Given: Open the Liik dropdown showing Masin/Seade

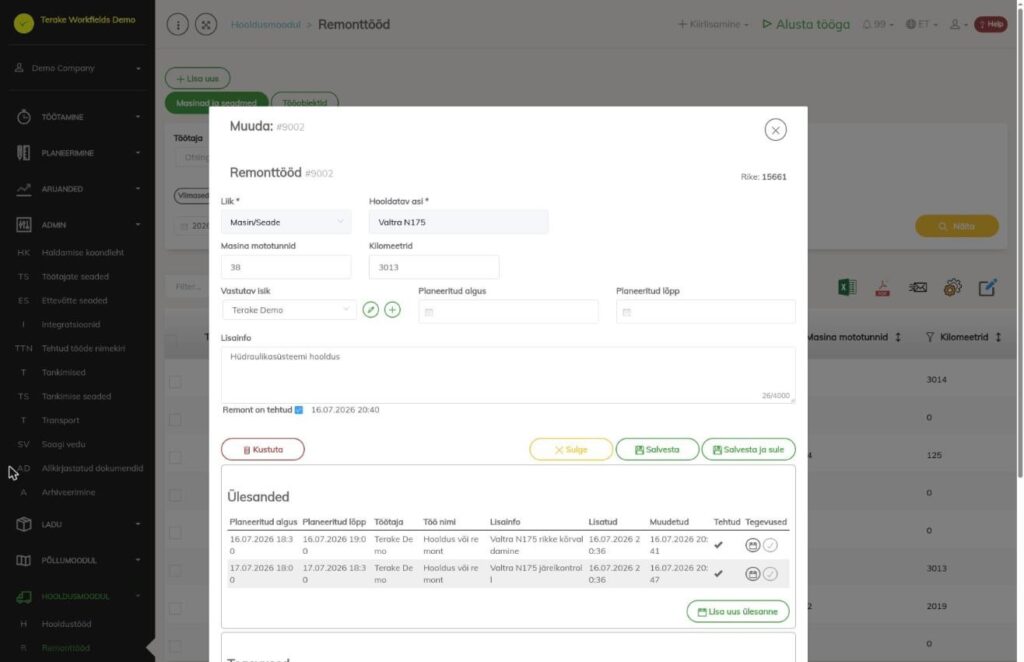Looking at the screenshot, I should point(286,223).
